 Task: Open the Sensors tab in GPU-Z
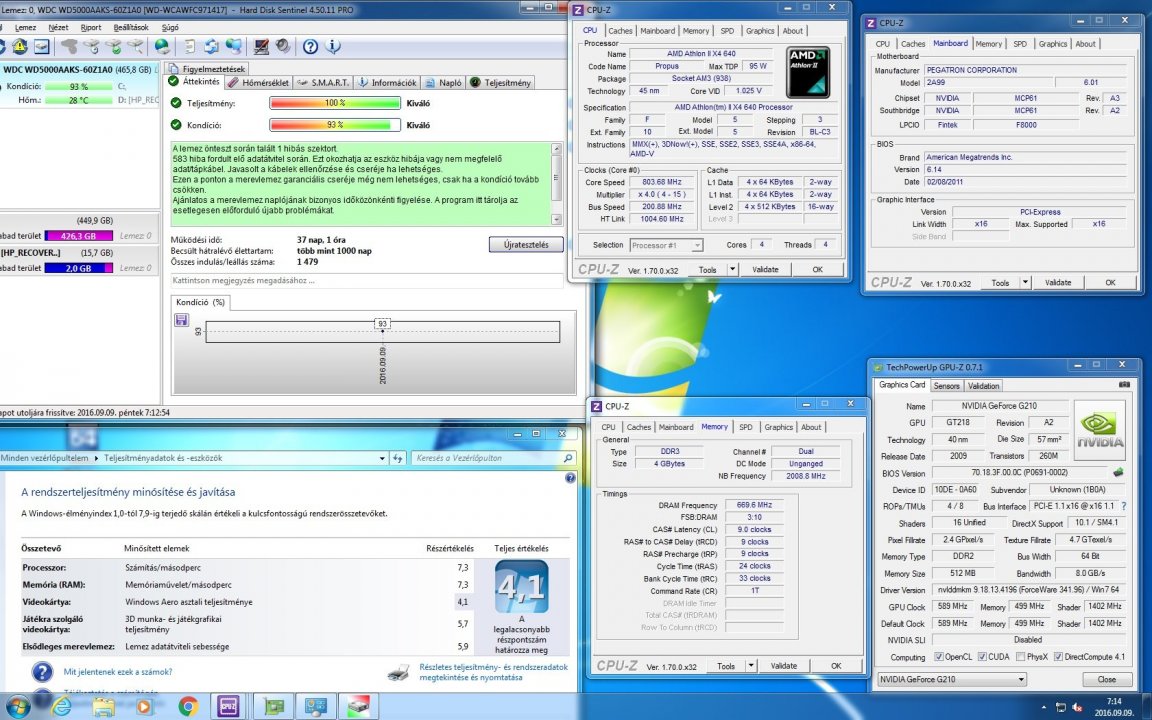click(x=946, y=385)
